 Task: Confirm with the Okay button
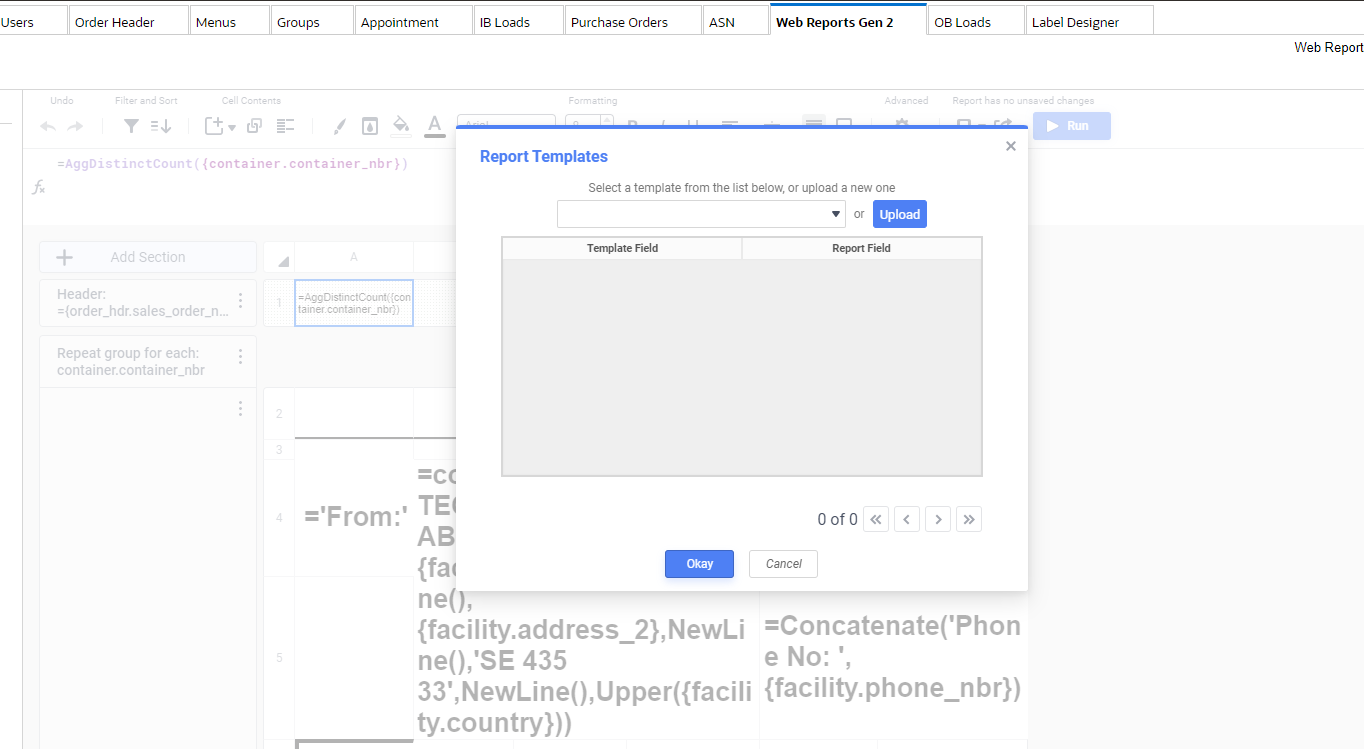[699, 564]
